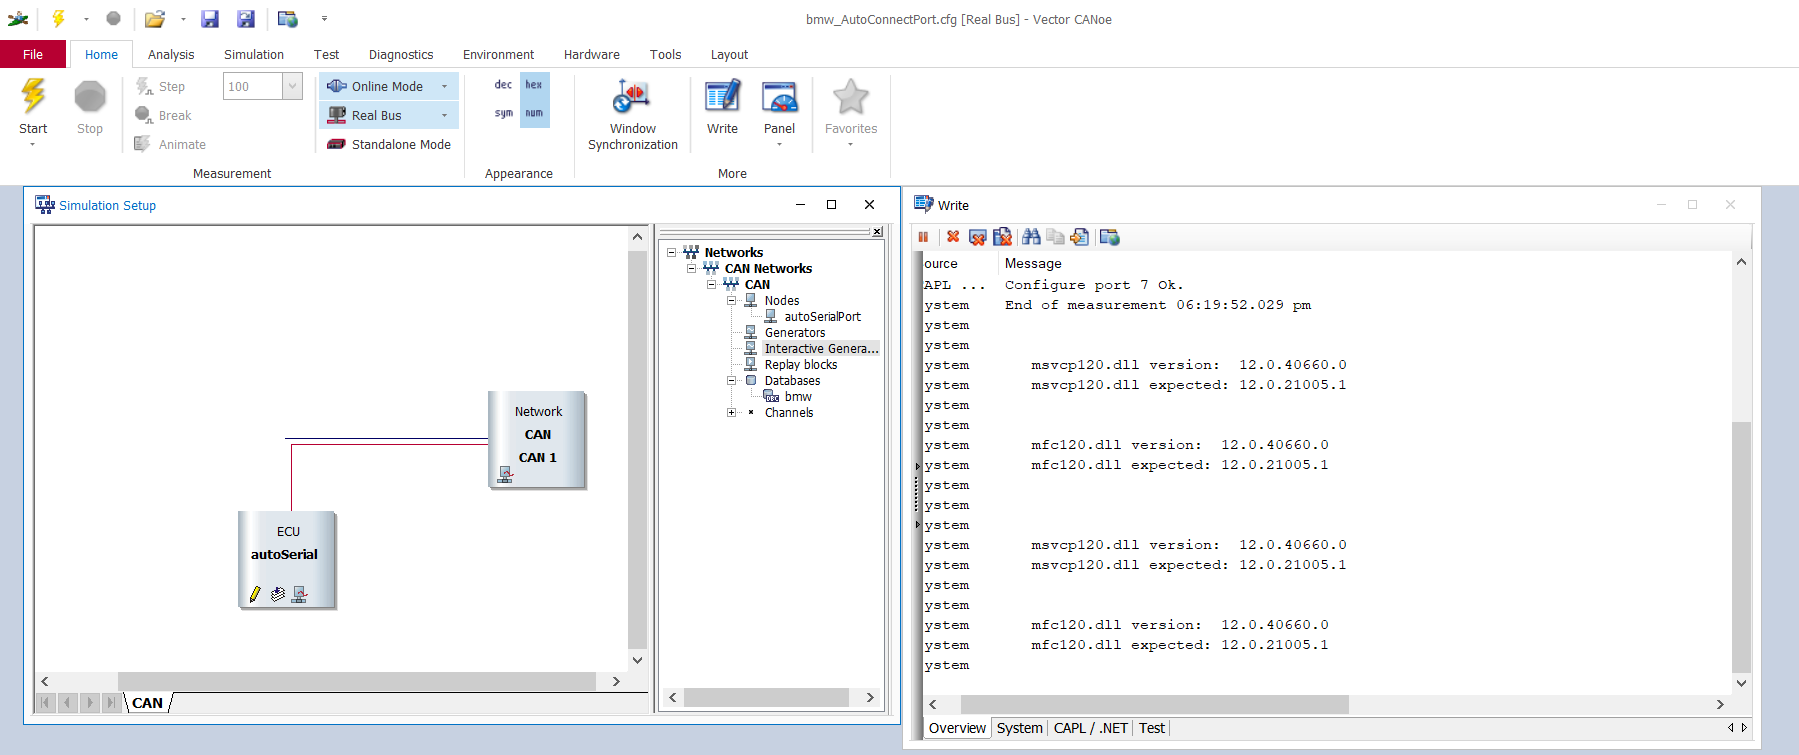Click the globe folder icon in Write toolbar
Screen dimensions: 1799x755
click(1109, 237)
